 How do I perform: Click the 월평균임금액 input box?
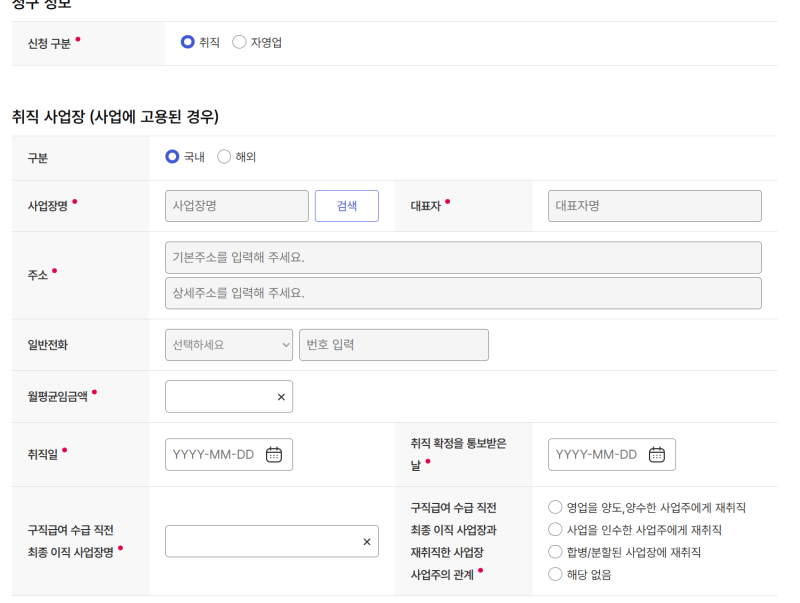click(229, 396)
